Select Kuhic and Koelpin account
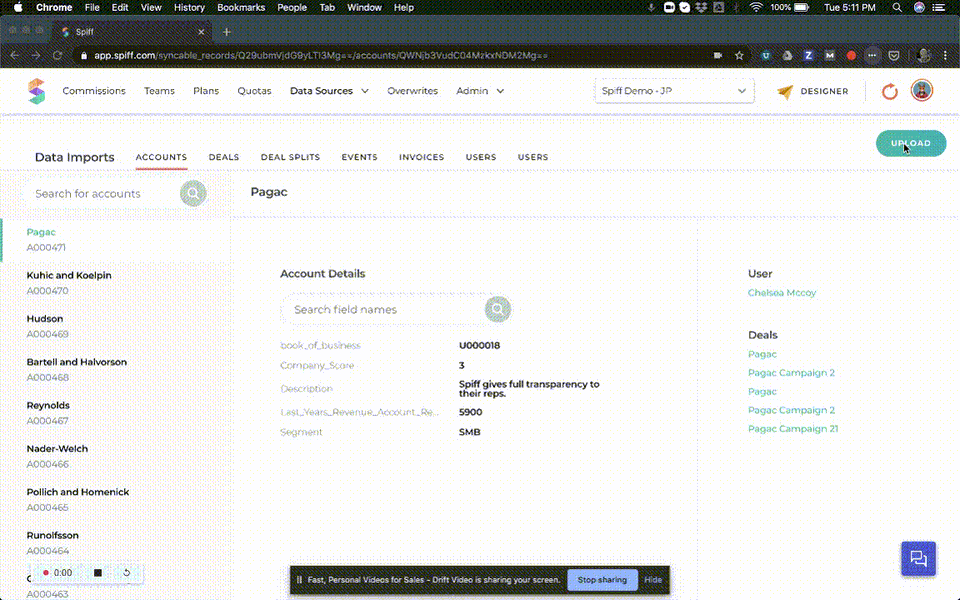The height and width of the screenshot is (600, 960). point(115,283)
